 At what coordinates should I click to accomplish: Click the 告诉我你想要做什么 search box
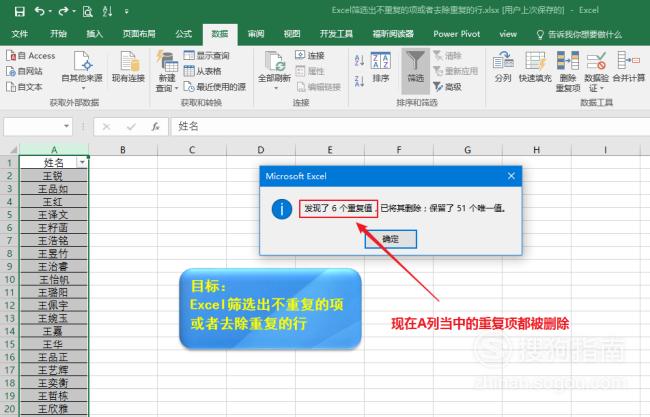click(x=580, y=34)
